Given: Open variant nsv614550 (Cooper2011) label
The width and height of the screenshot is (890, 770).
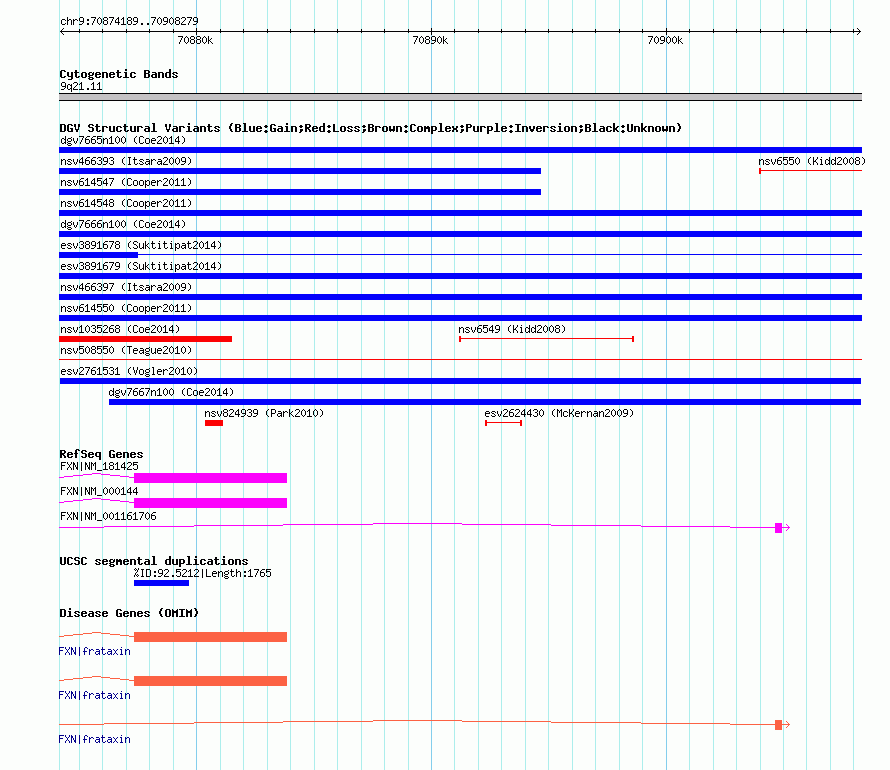Looking at the screenshot, I should [126, 308].
